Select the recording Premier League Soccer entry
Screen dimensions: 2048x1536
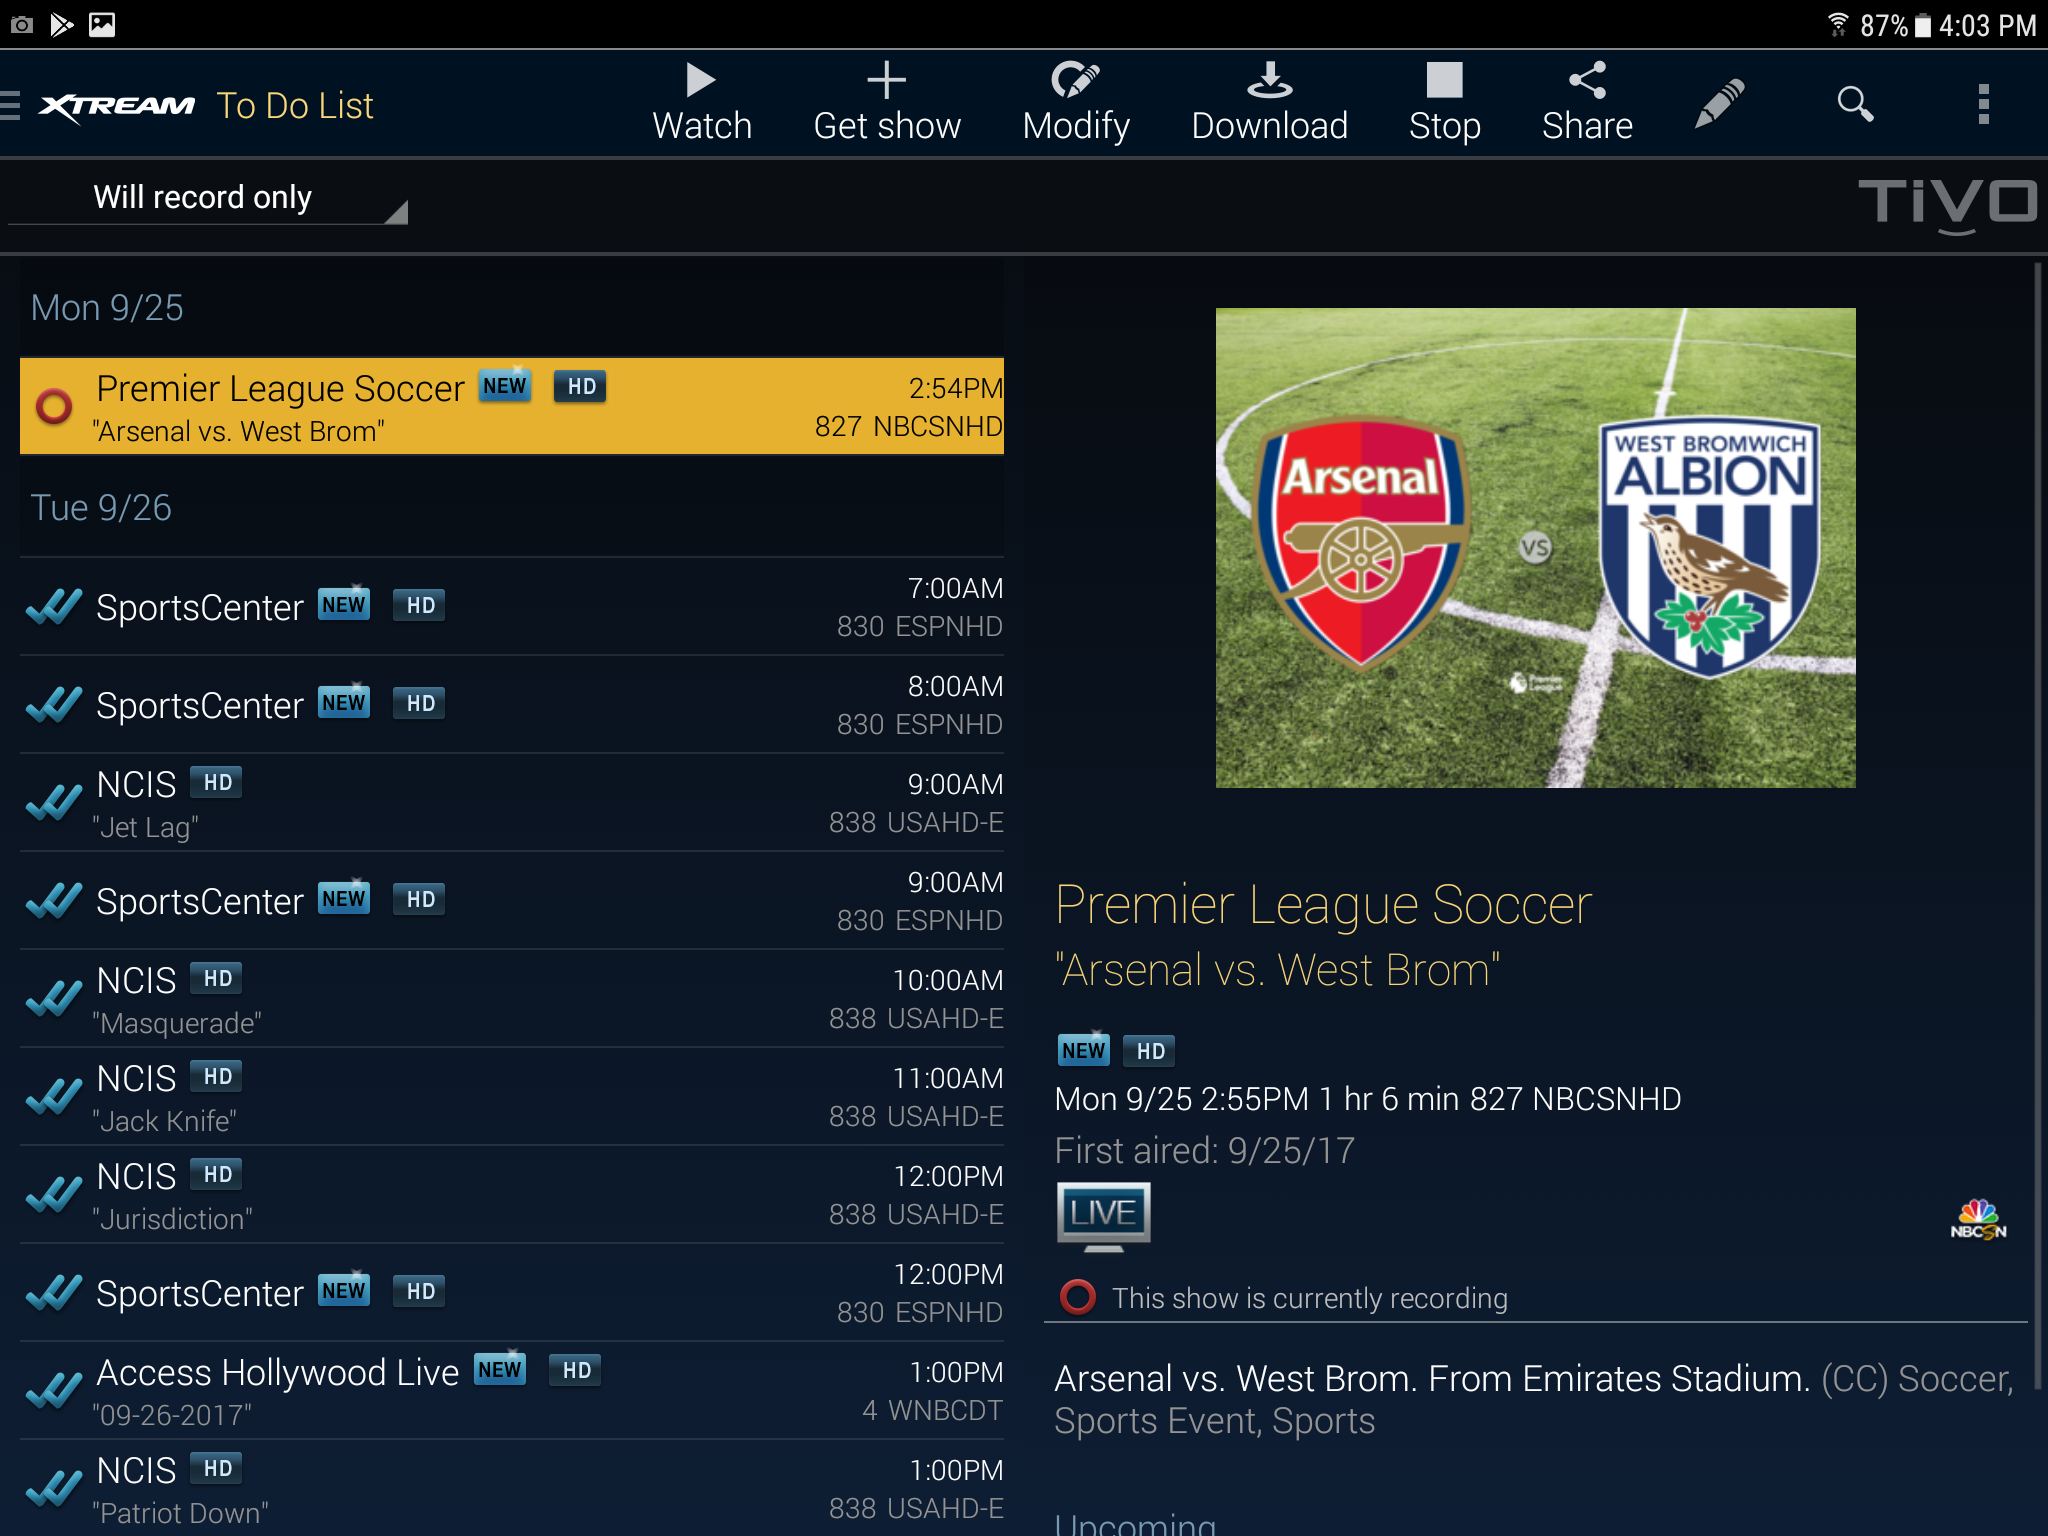tap(511, 407)
